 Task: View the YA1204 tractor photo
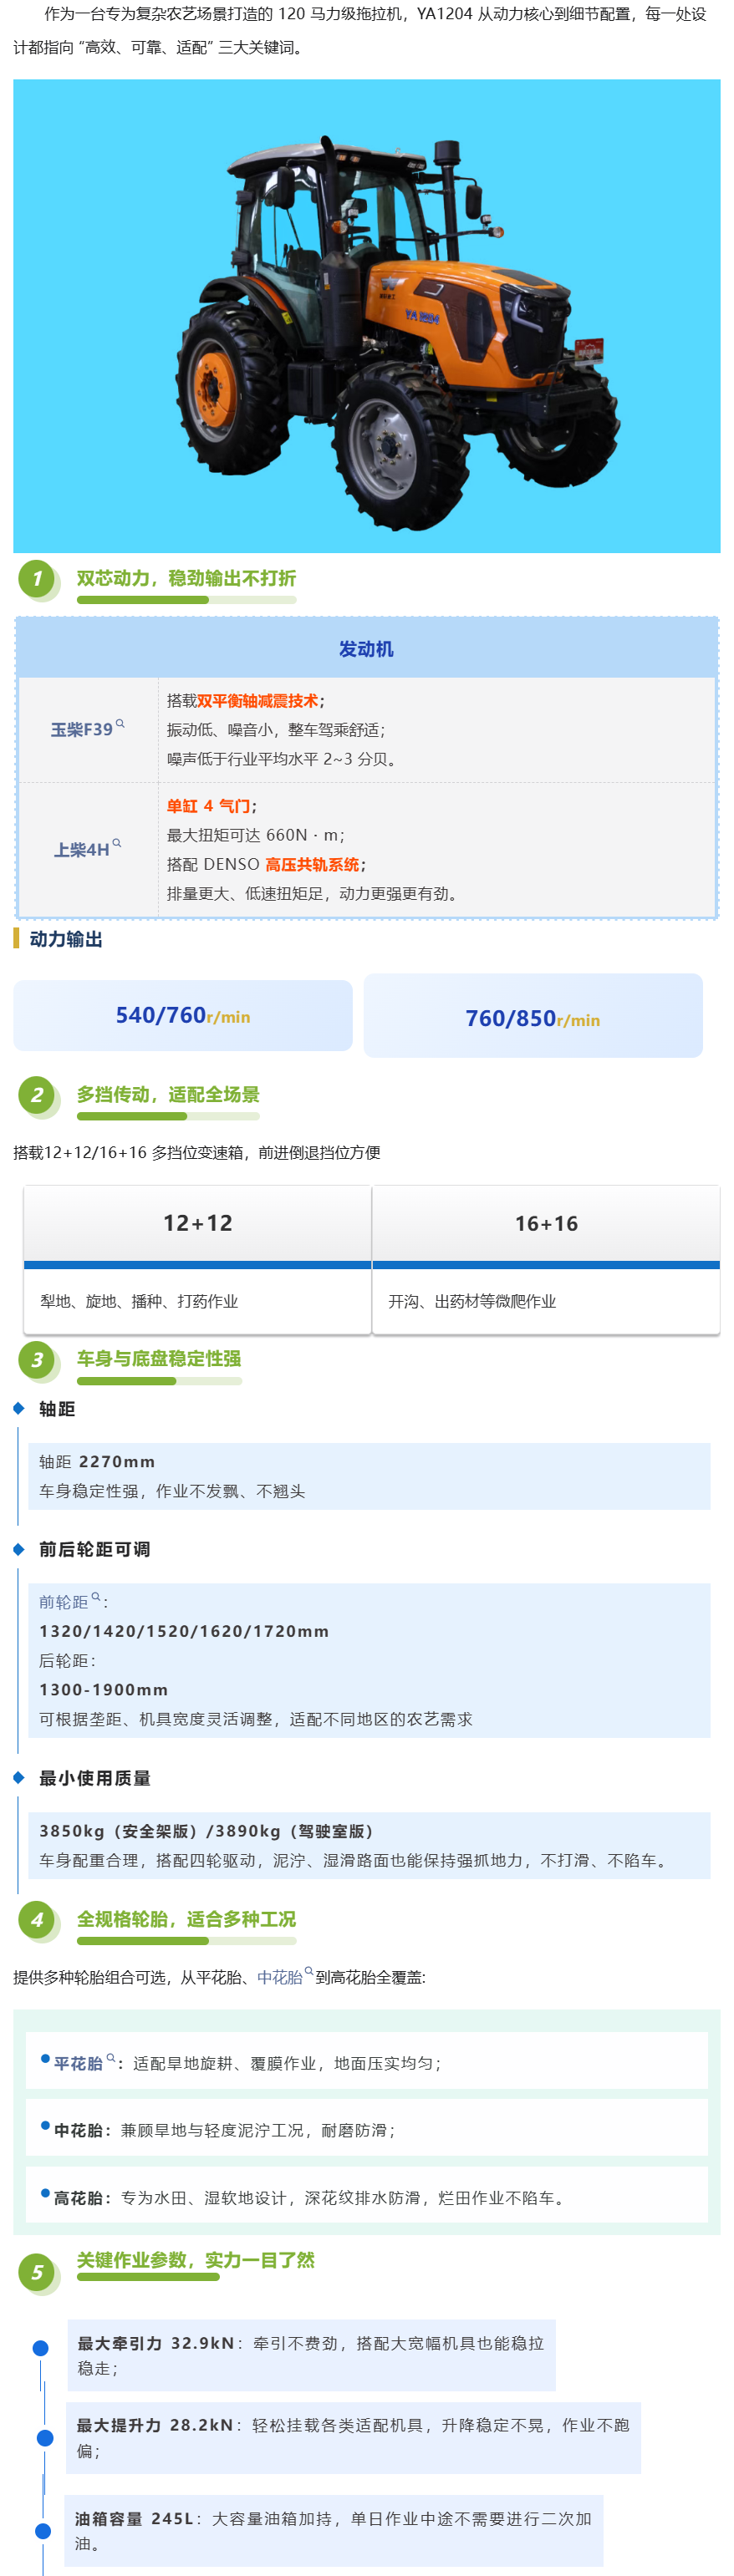click(x=367, y=316)
